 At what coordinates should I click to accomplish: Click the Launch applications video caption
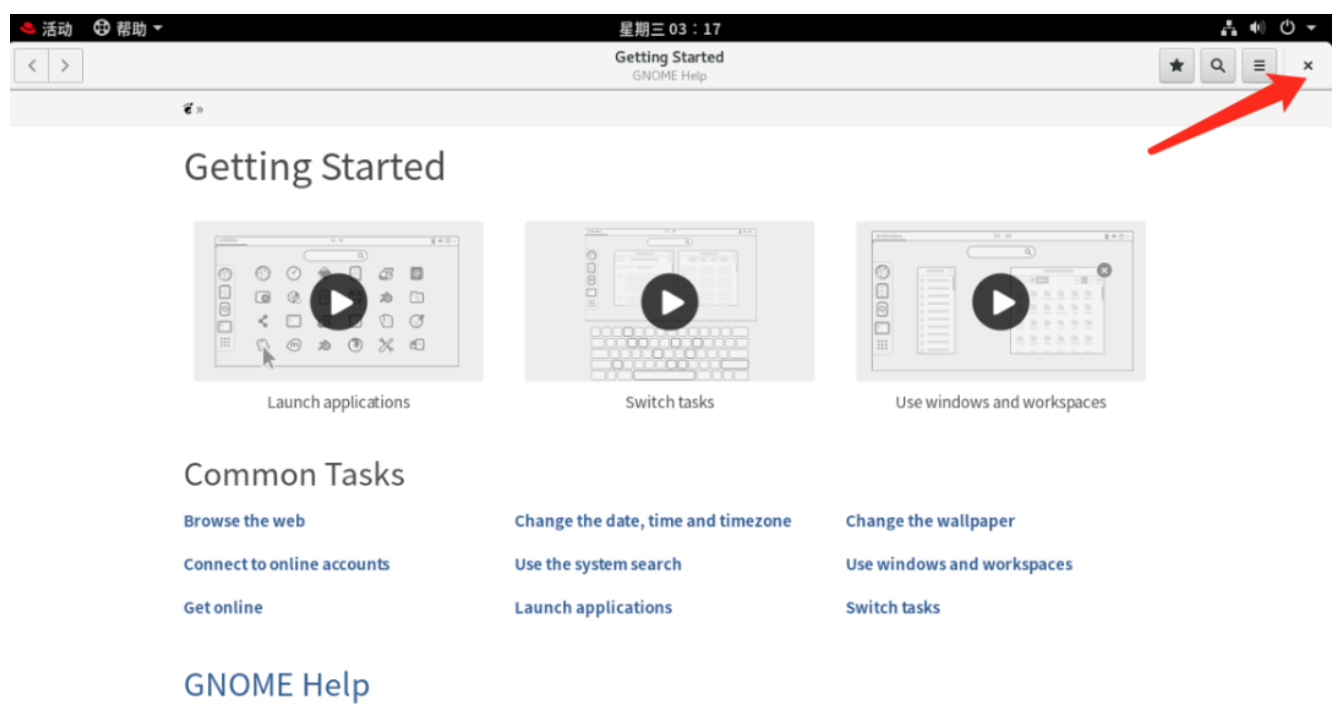pos(339,402)
